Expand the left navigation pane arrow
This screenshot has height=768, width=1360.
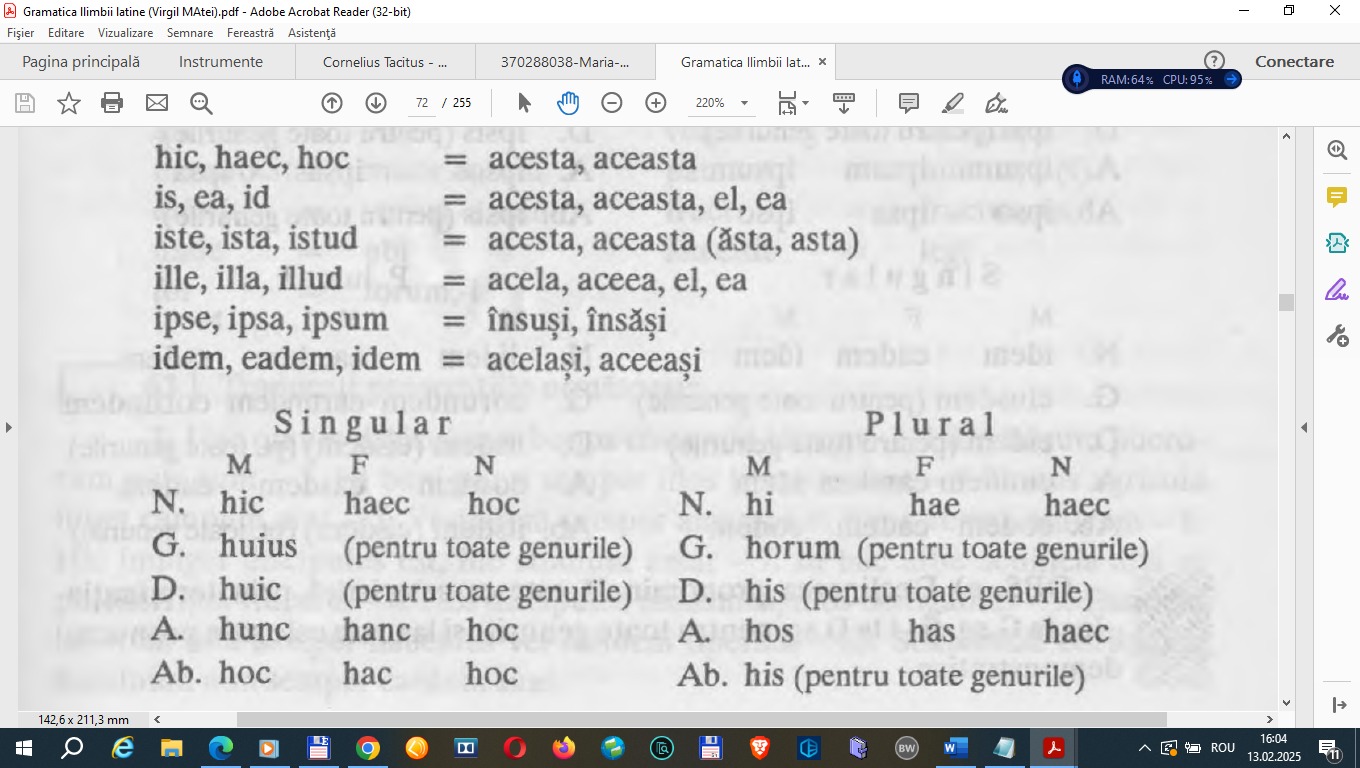(9, 428)
